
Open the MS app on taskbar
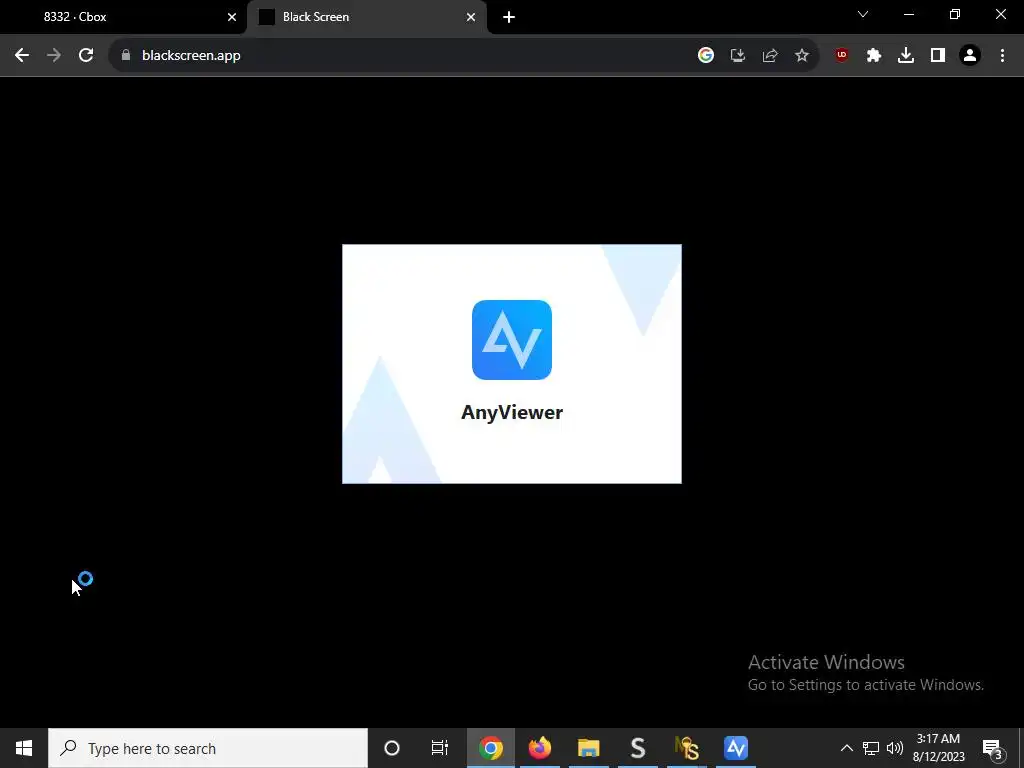[686, 748]
